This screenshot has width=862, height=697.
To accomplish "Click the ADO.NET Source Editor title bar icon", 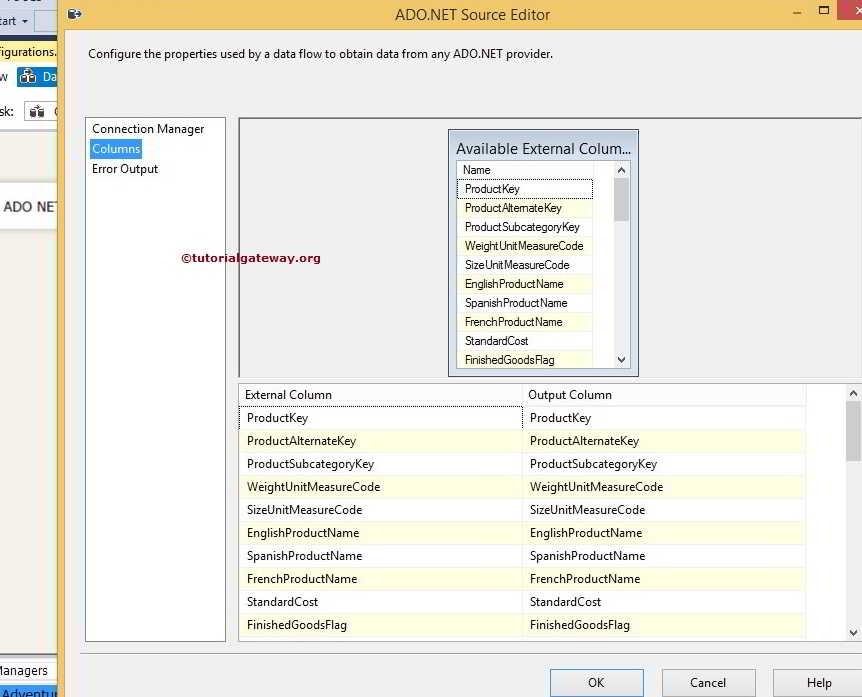I will tap(73, 14).
